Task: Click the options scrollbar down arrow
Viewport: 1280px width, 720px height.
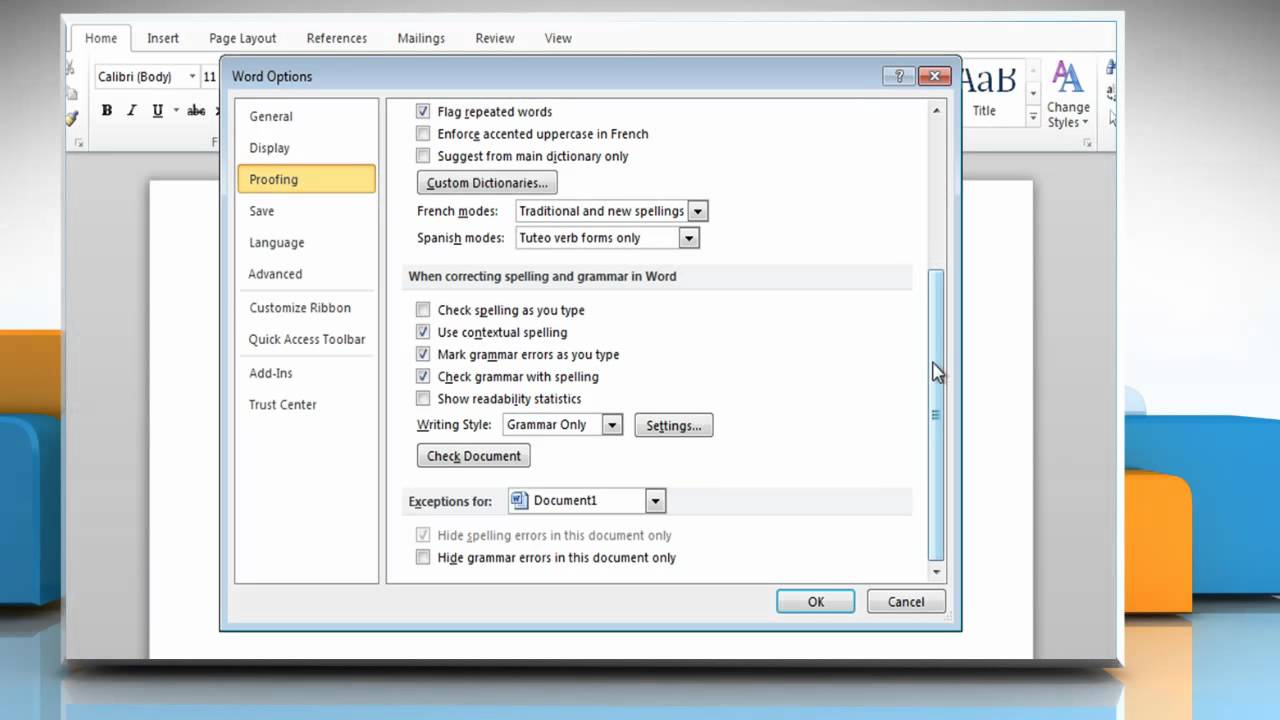Action: coord(937,572)
